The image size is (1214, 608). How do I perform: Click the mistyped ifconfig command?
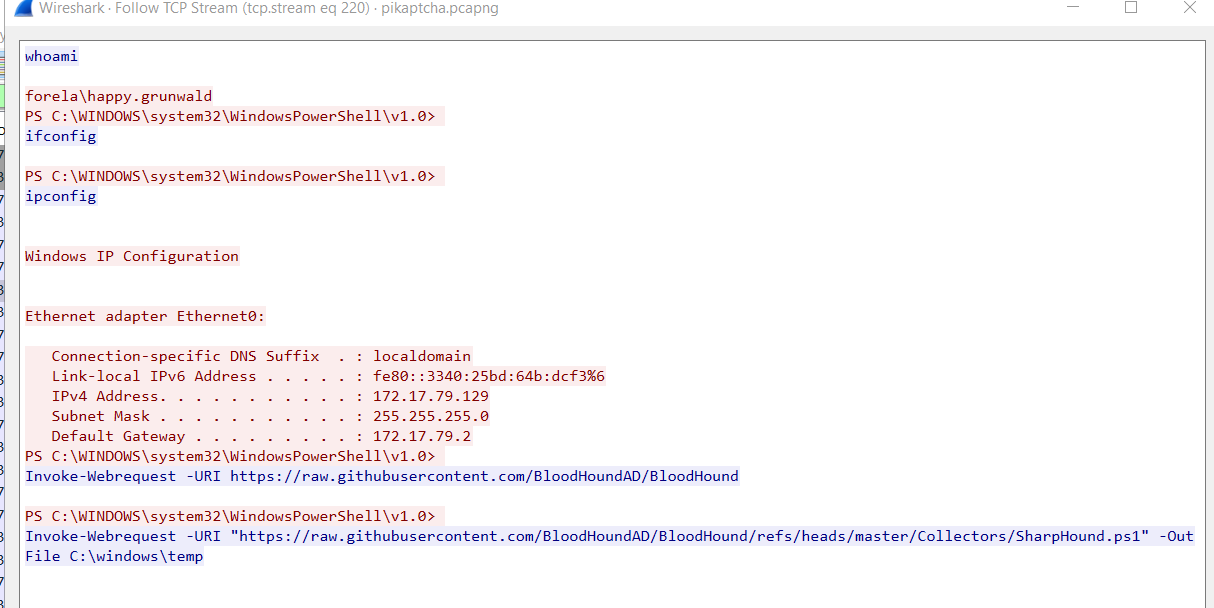61,136
